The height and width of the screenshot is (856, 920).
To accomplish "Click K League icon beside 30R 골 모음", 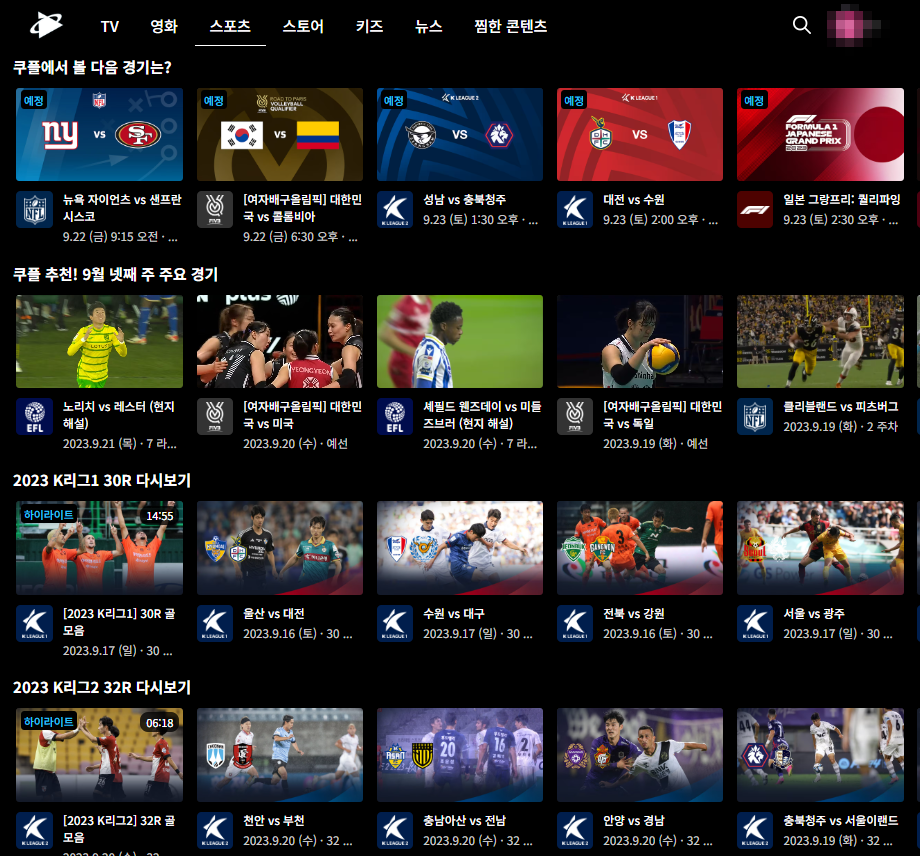I will [35, 624].
